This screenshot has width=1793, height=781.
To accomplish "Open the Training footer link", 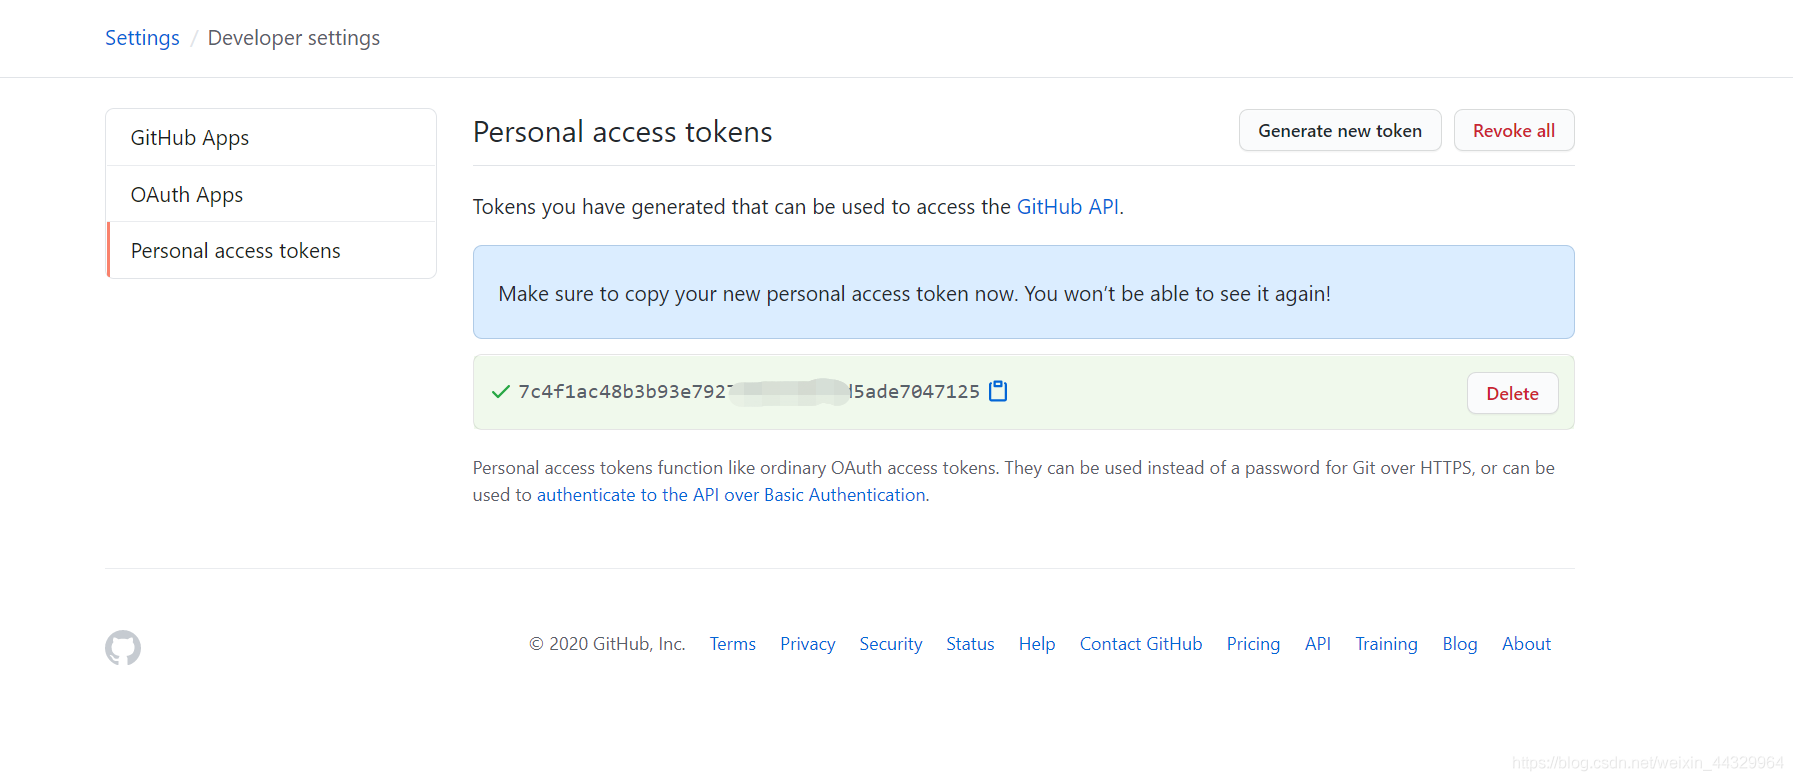I will 1385,644.
